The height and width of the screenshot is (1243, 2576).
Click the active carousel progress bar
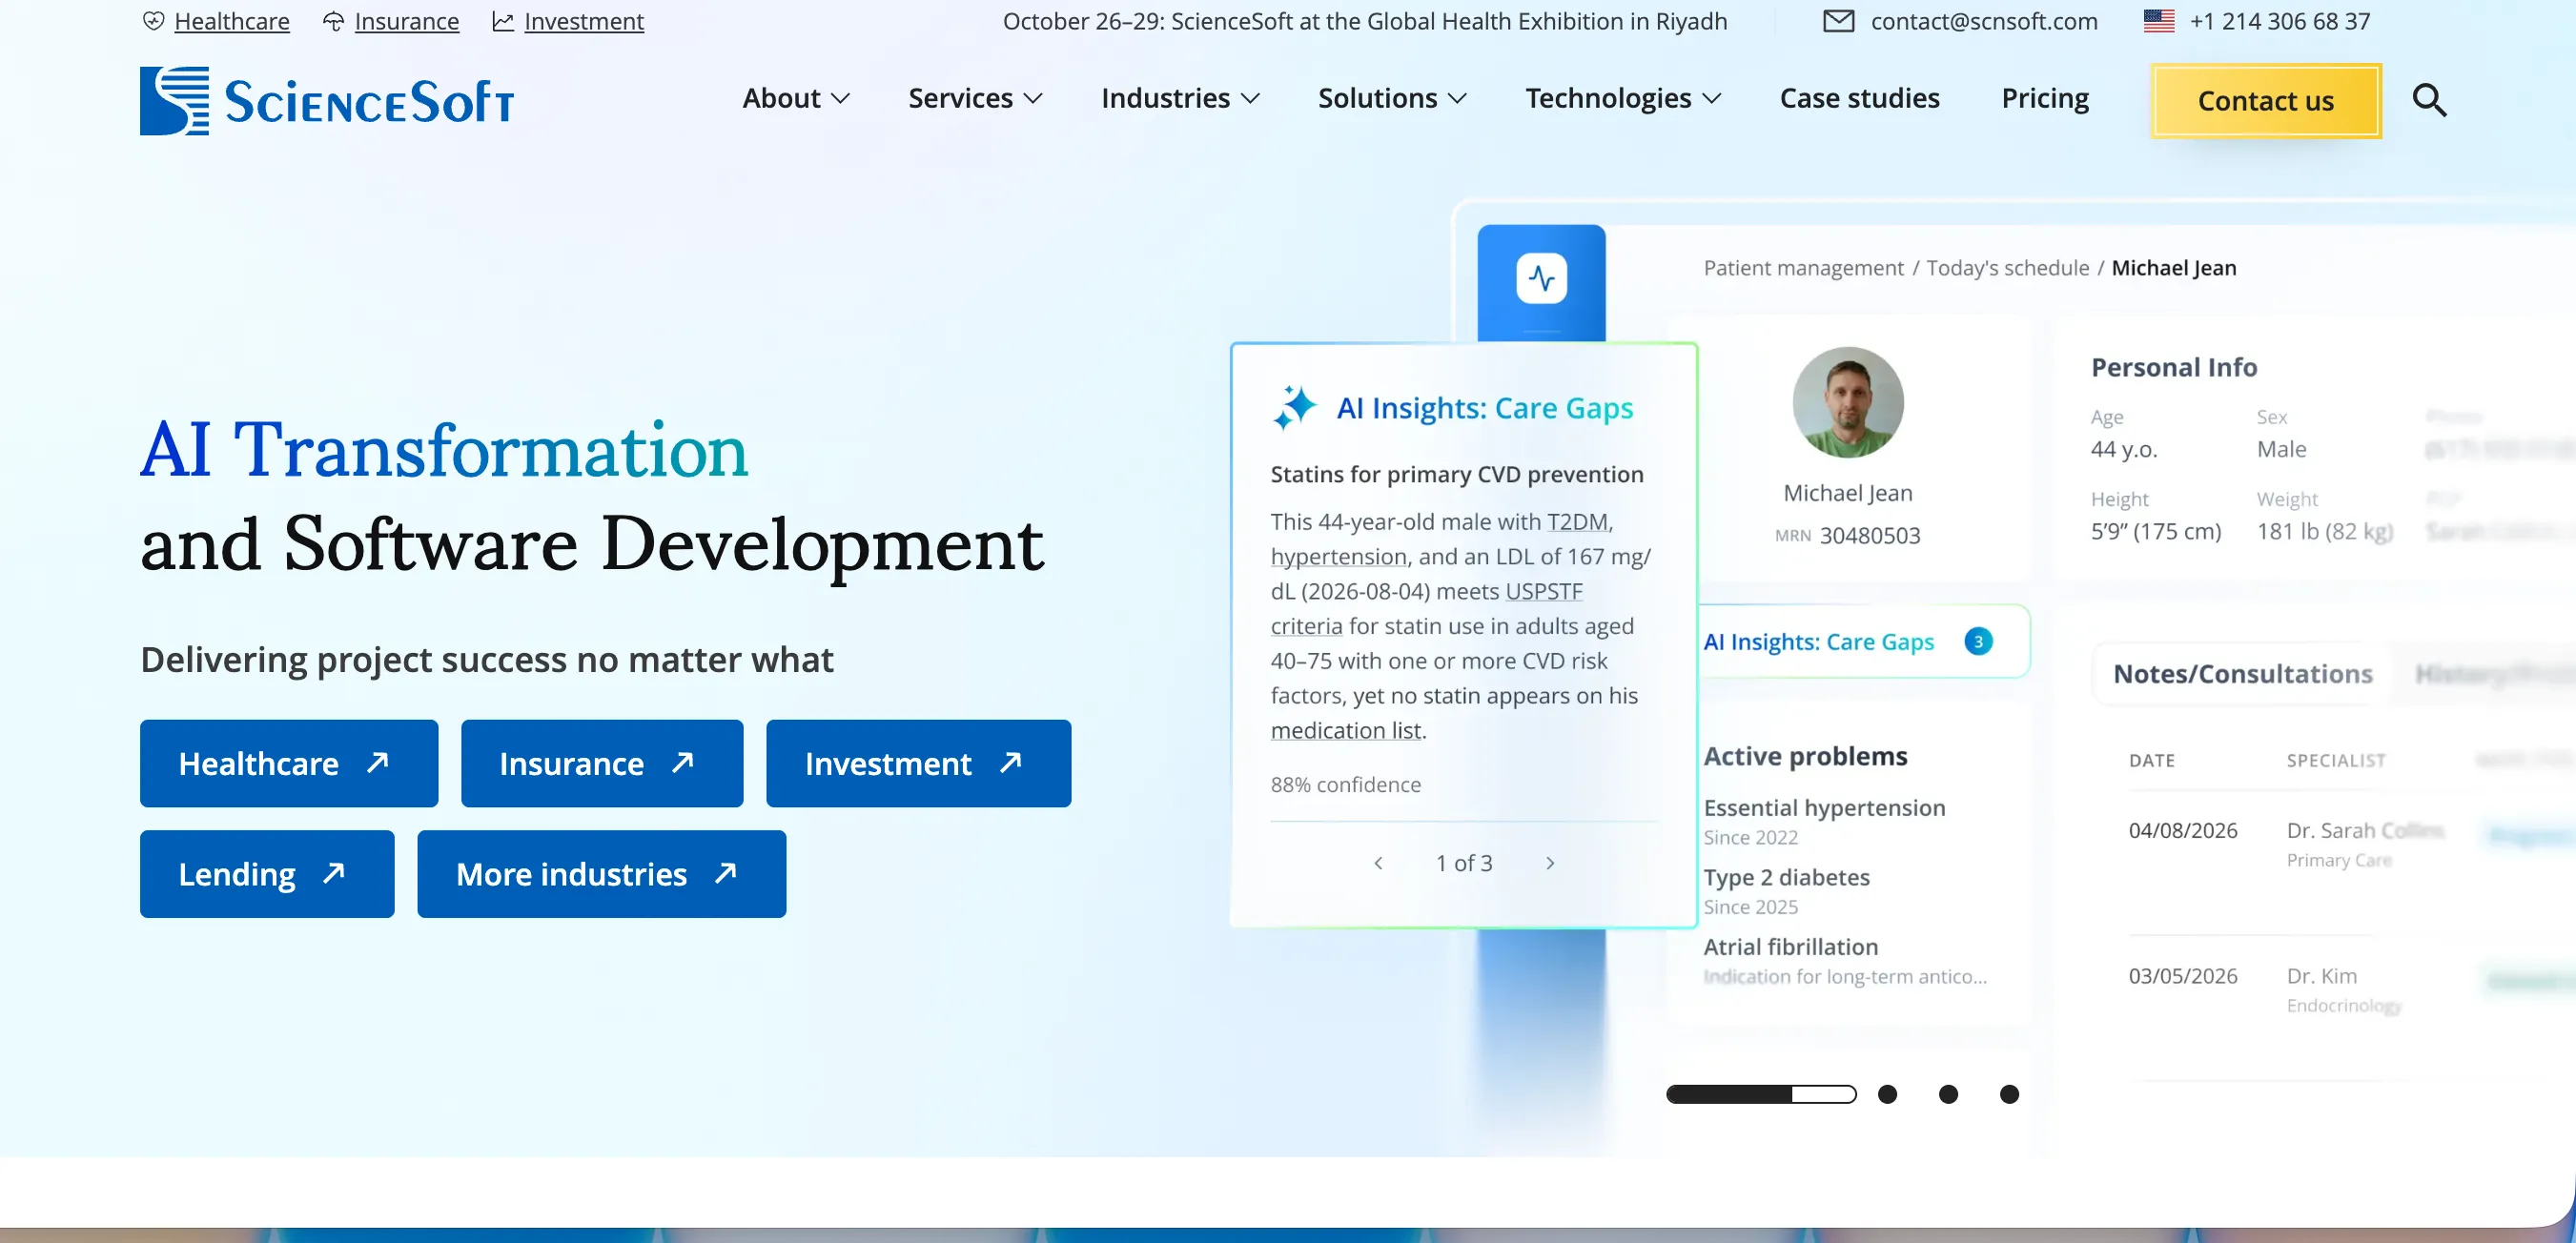point(1761,1094)
